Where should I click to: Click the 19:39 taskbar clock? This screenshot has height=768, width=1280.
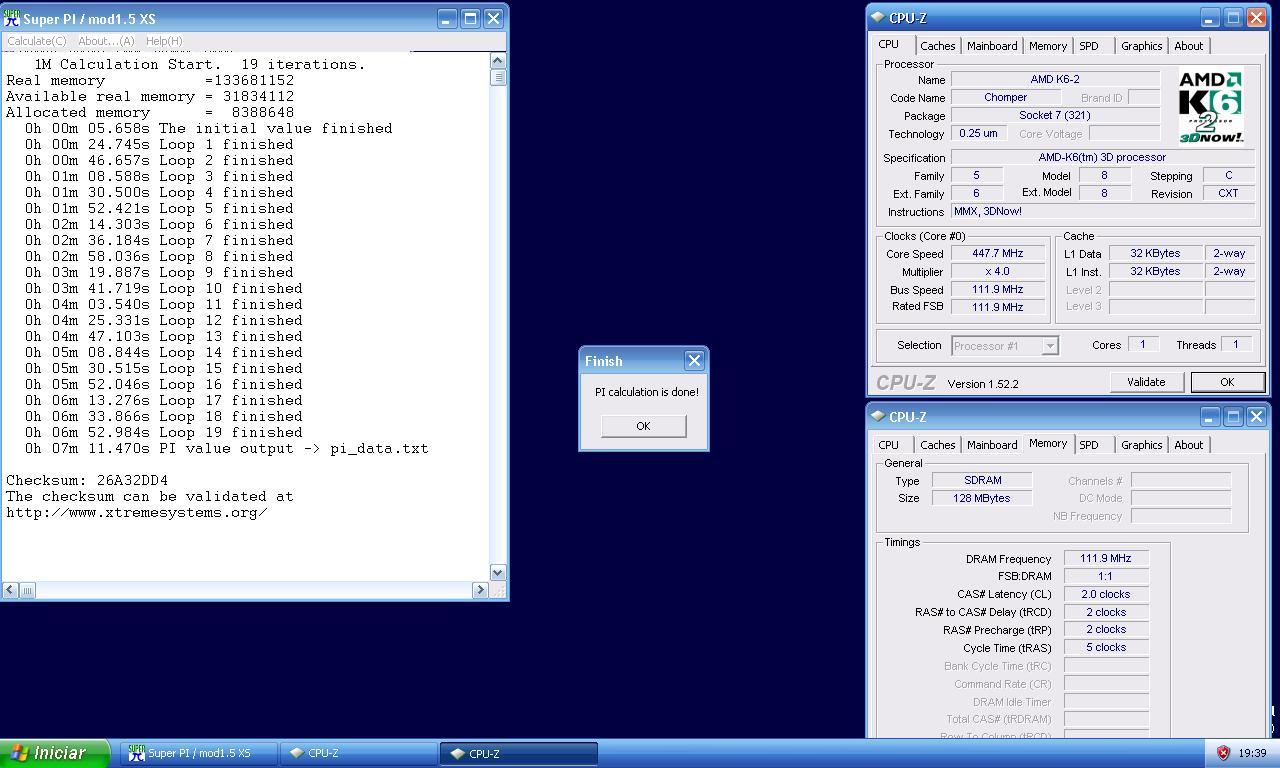[x=1252, y=753]
